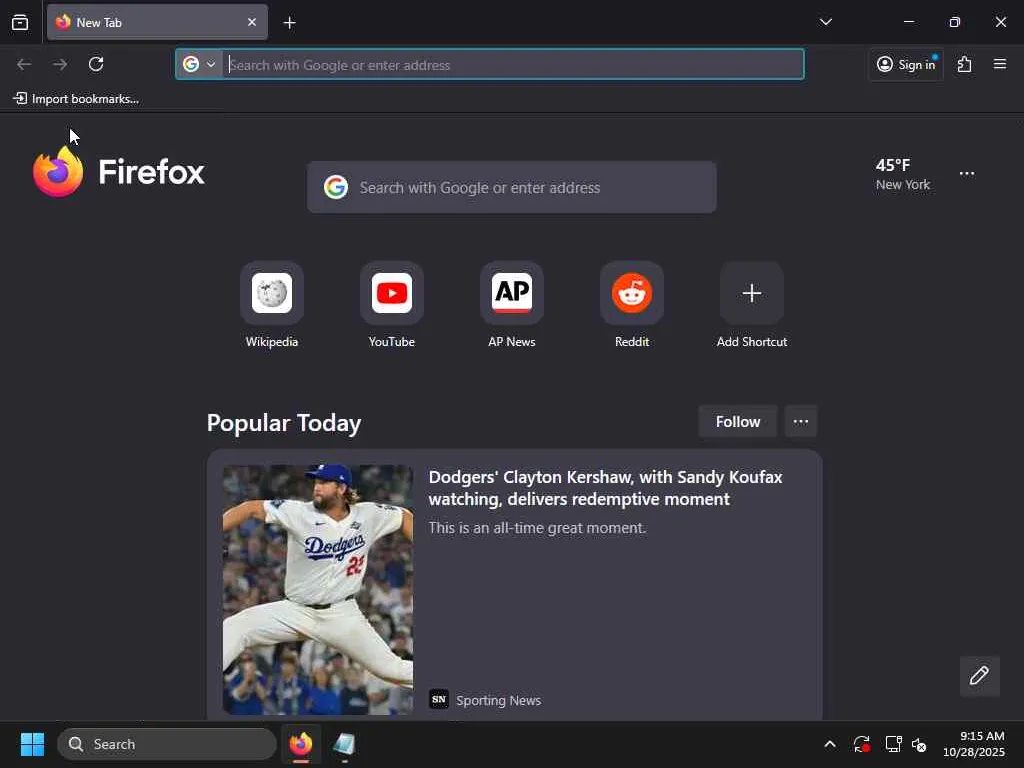Click the Firefox taskbar icon
This screenshot has height=768, width=1024.
click(301, 744)
